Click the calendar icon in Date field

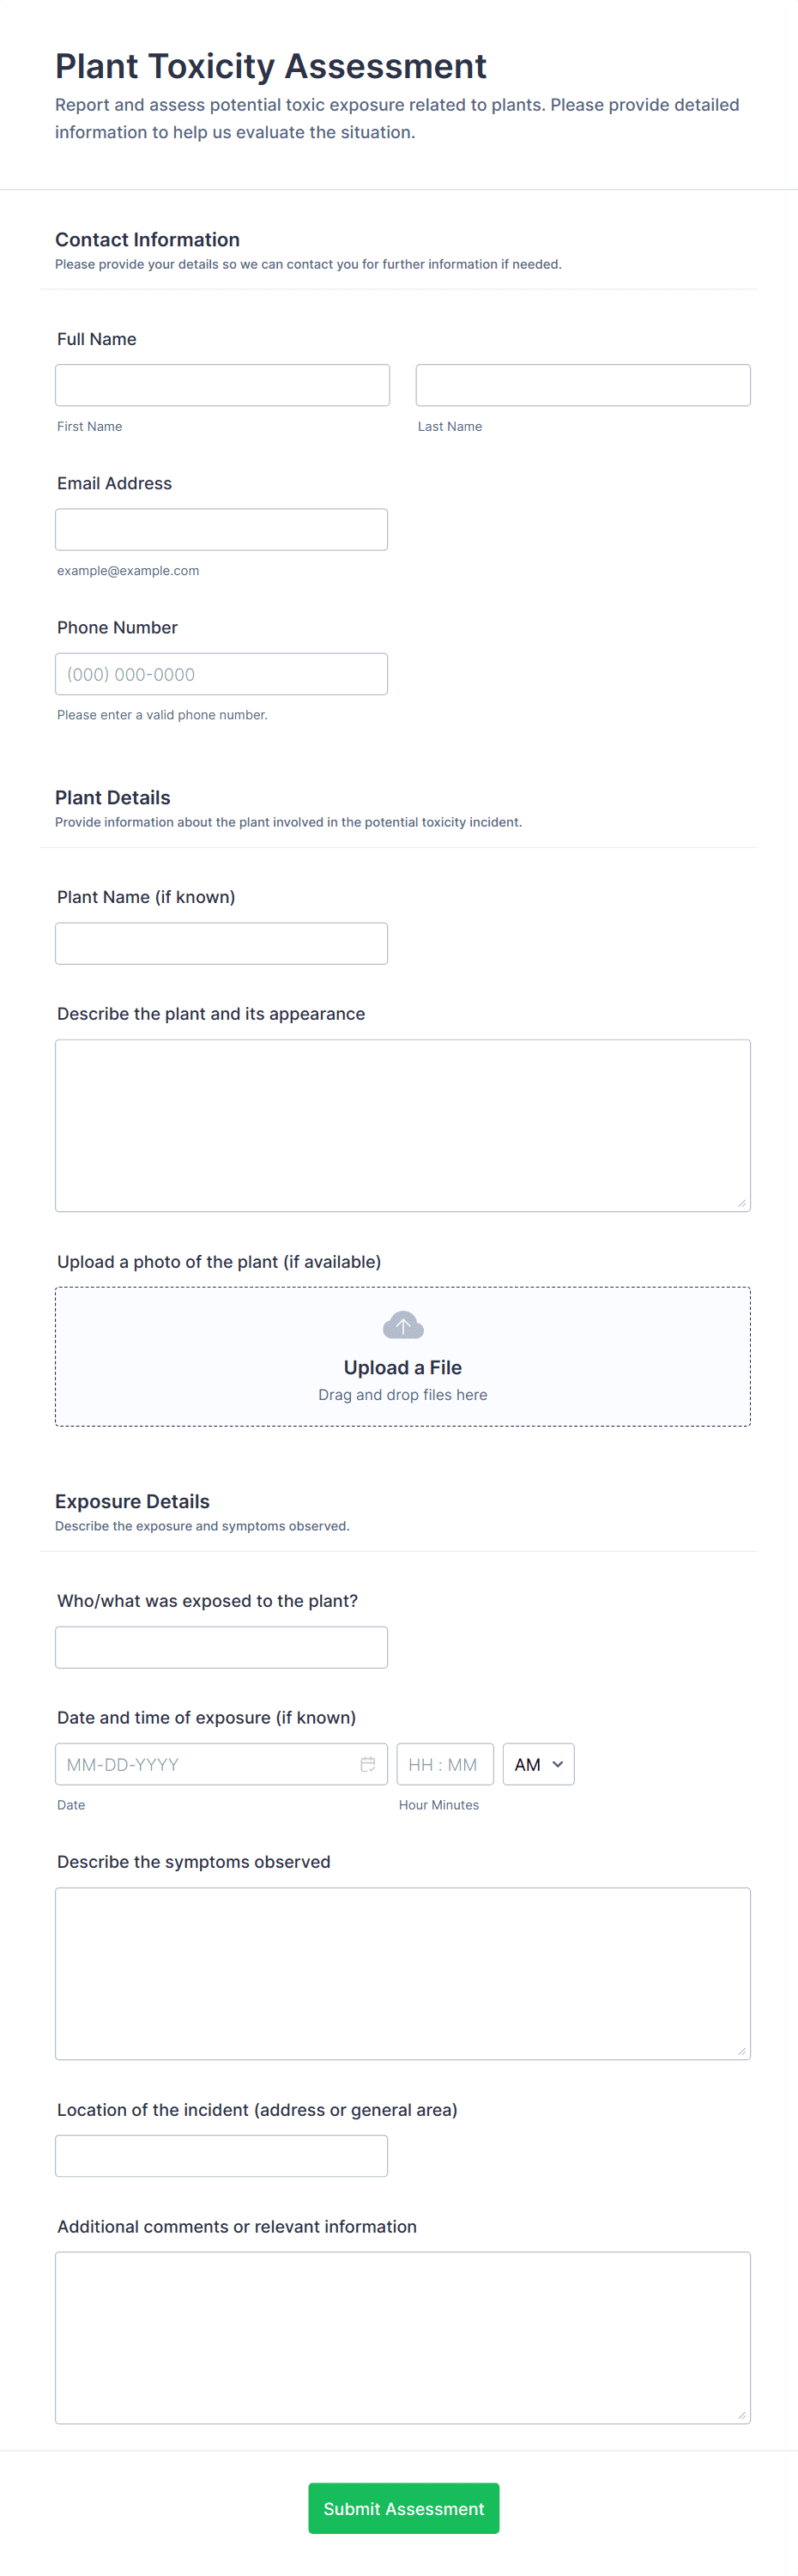367,1764
